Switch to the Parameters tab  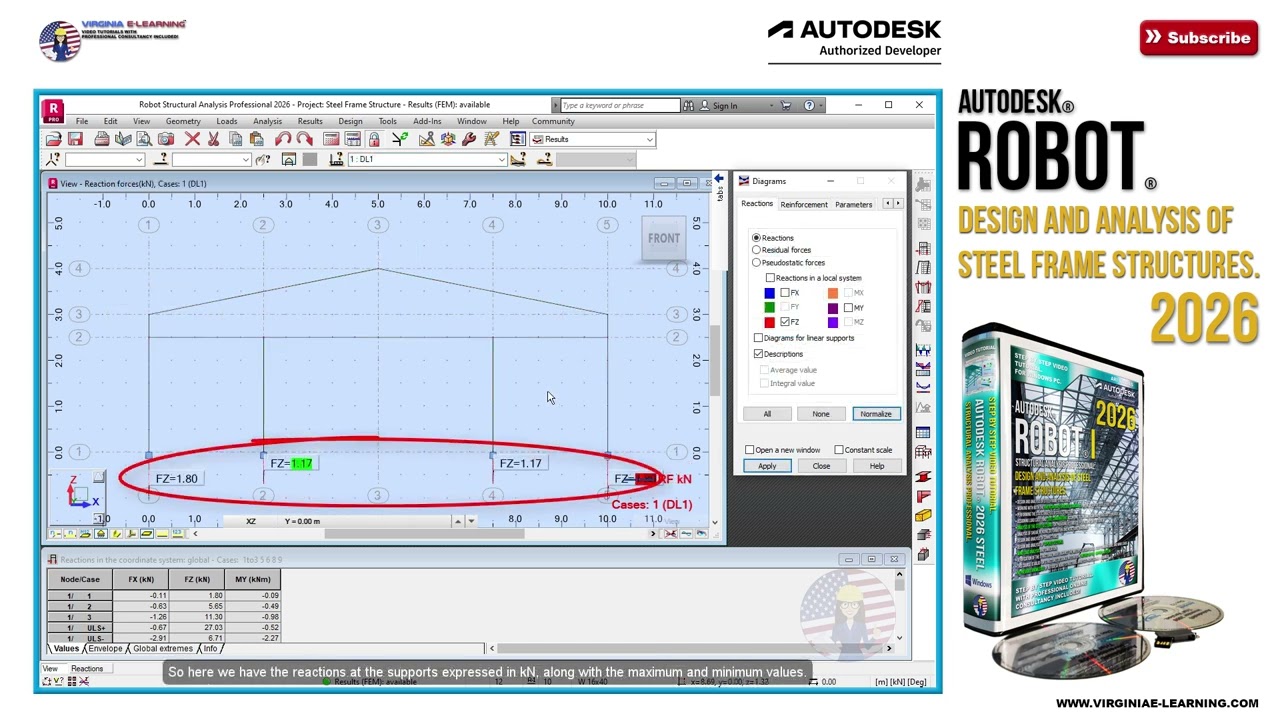click(x=853, y=204)
